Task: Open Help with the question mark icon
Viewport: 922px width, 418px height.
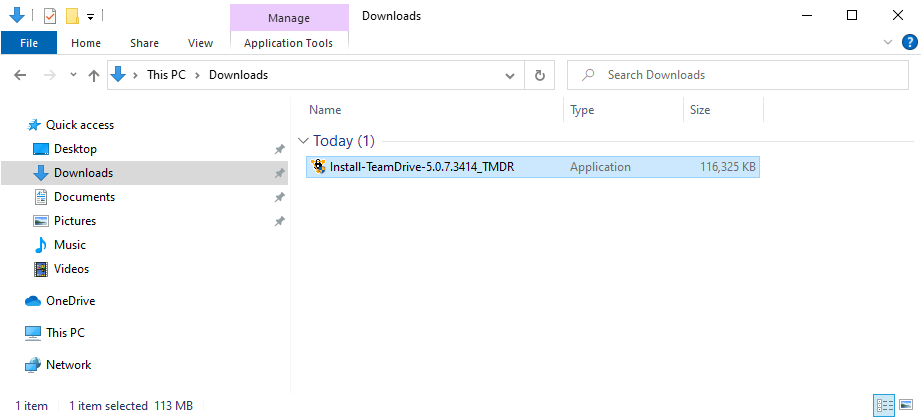Action: click(x=909, y=42)
